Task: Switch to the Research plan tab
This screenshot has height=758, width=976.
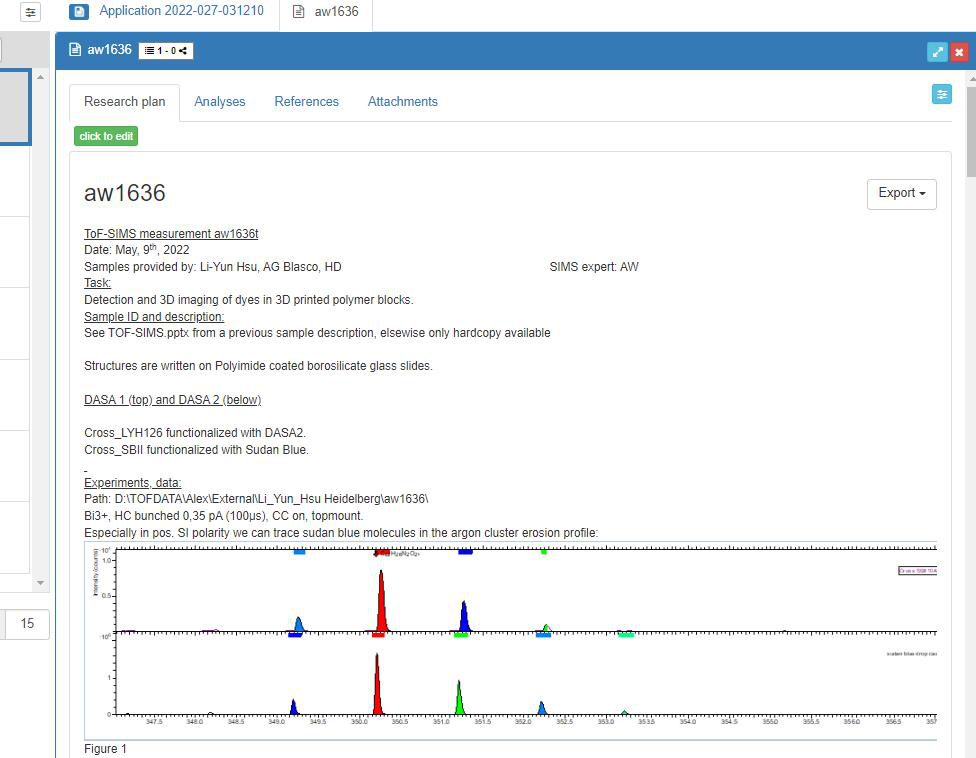Action: point(124,101)
